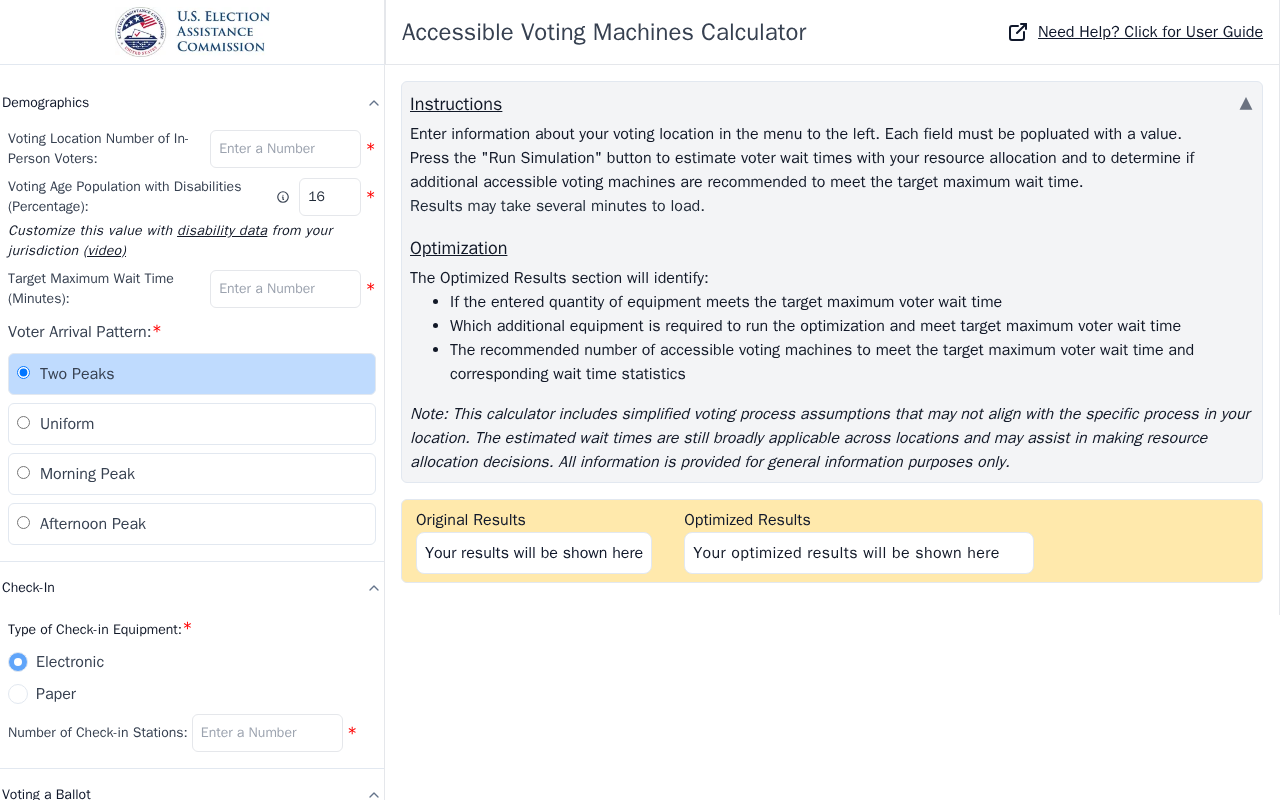Select the Two Peaks arrival pattern
Viewport: 1280px width, 800px height.
point(192,374)
